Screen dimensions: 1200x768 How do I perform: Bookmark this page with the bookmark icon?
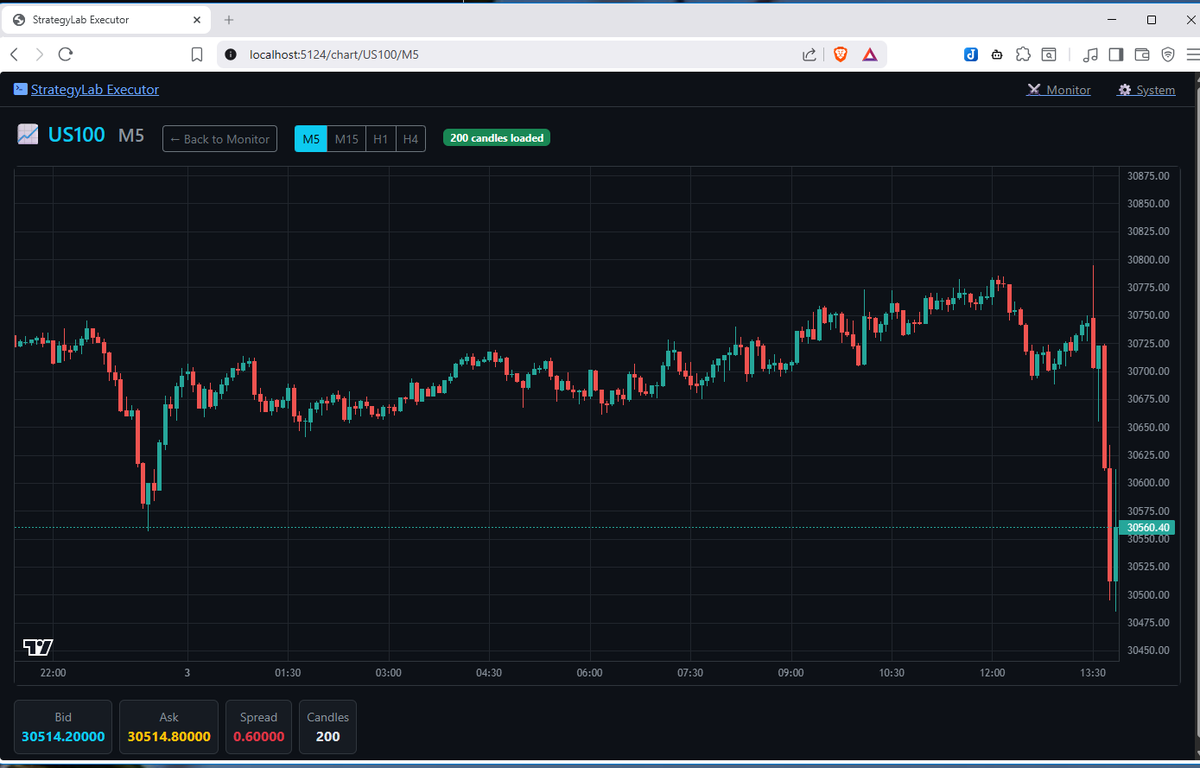(198, 54)
